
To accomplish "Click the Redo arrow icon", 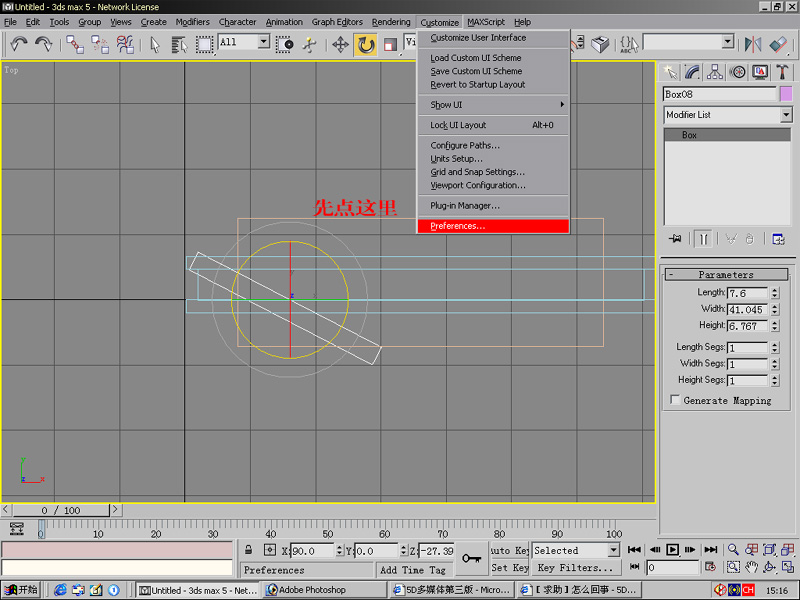I will point(44,44).
